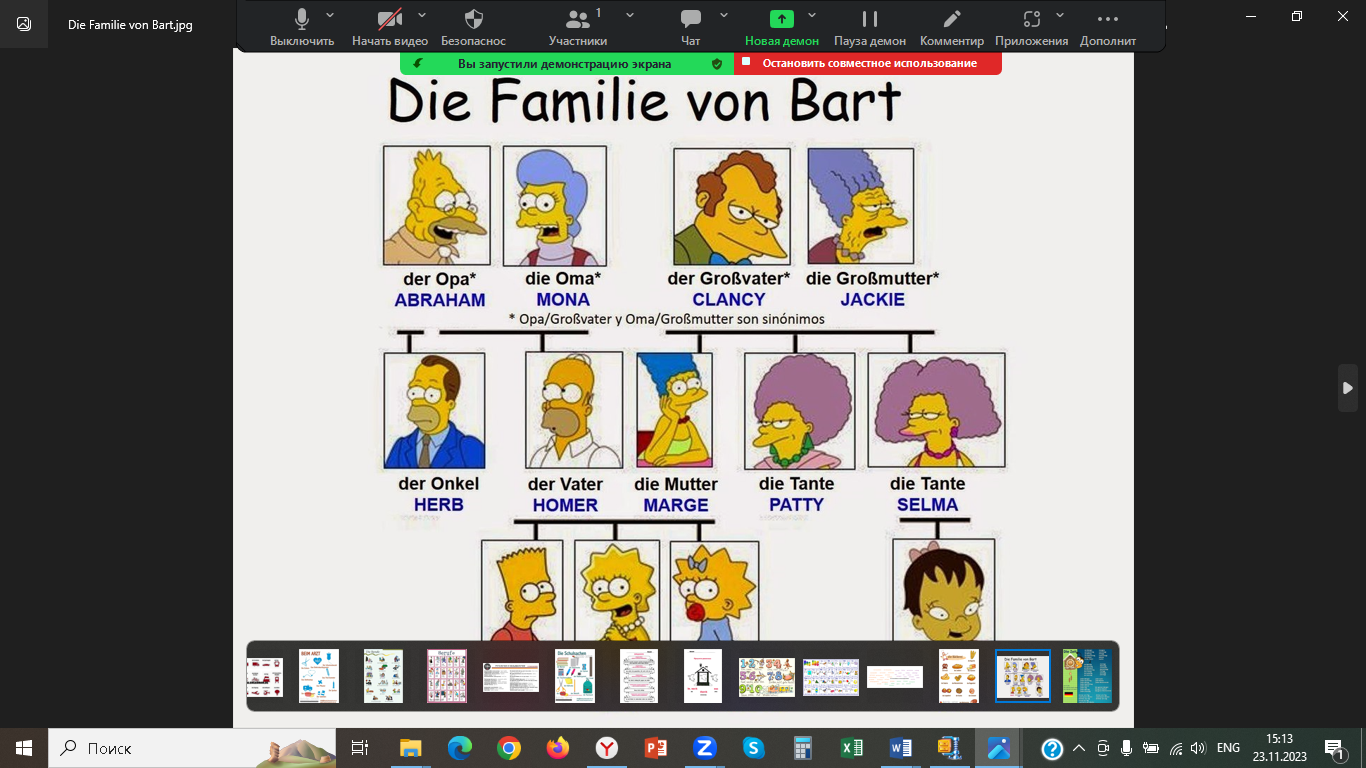Select pink Berufe thumbnail in filmstrip
The height and width of the screenshot is (768, 1366).
[447, 676]
